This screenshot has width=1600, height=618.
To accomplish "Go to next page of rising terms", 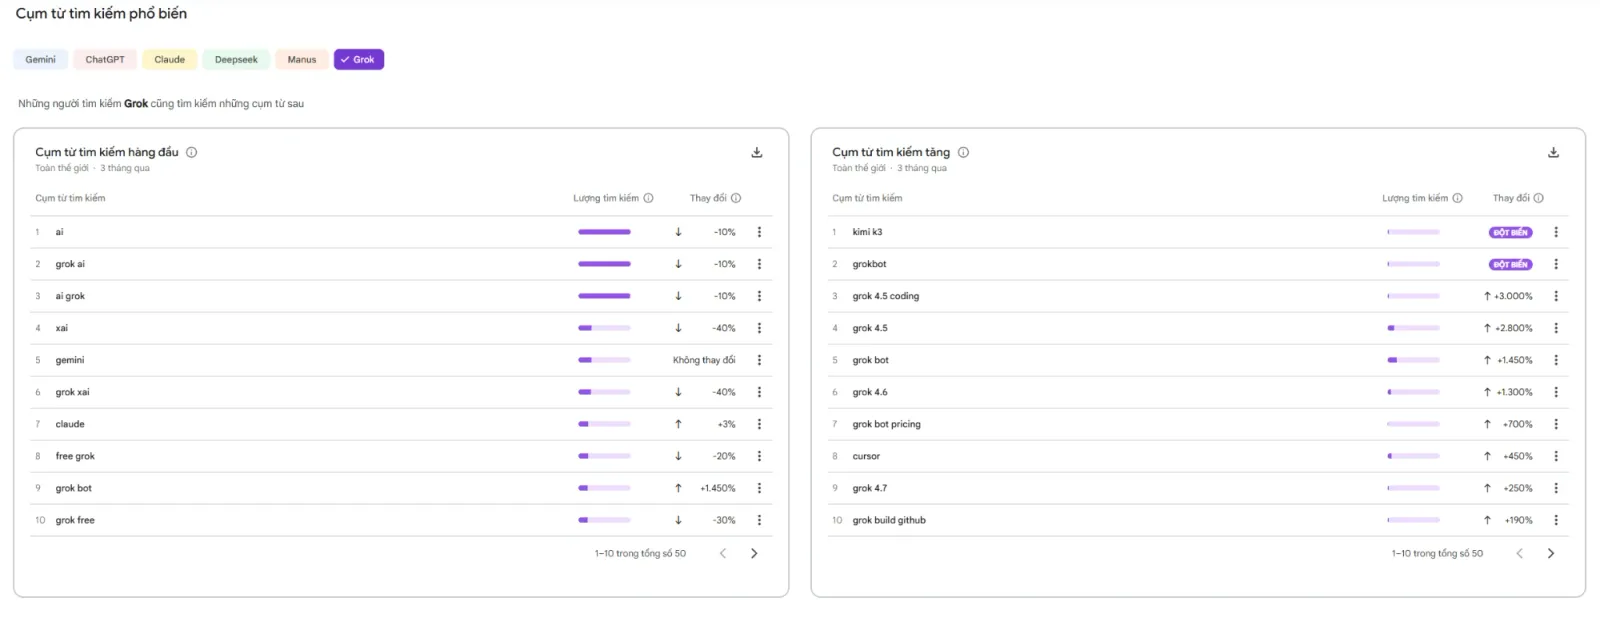I will coord(1551,553).
